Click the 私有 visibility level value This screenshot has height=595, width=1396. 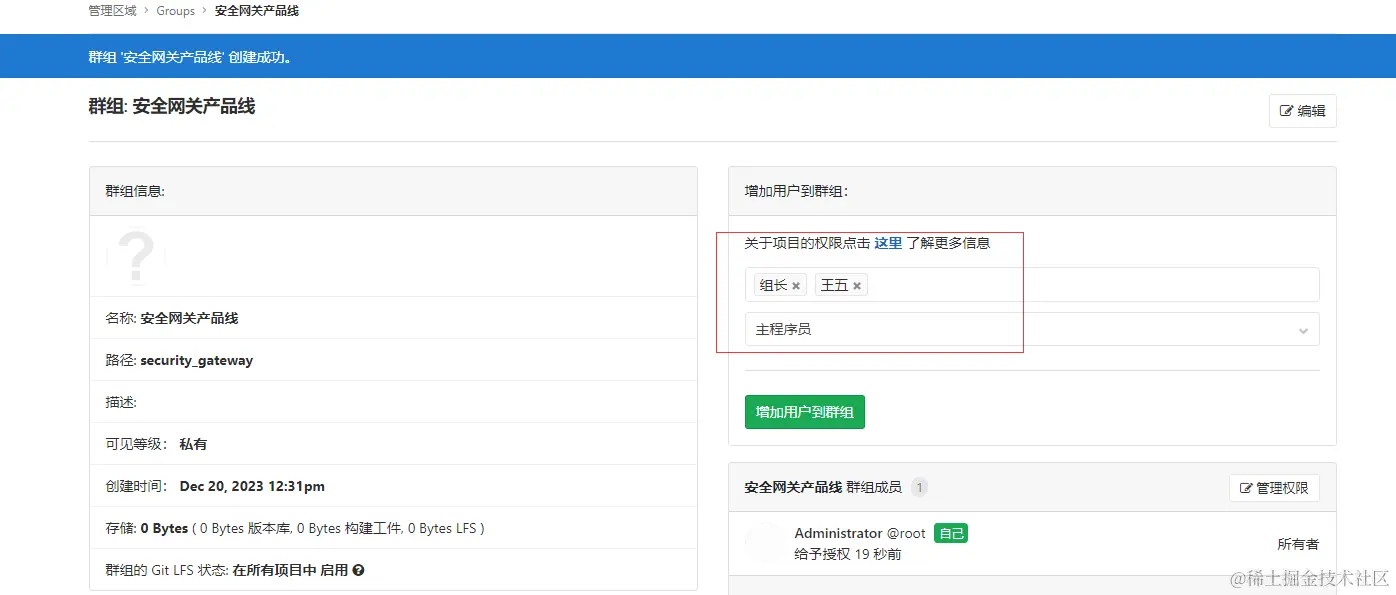coord(193,444)
